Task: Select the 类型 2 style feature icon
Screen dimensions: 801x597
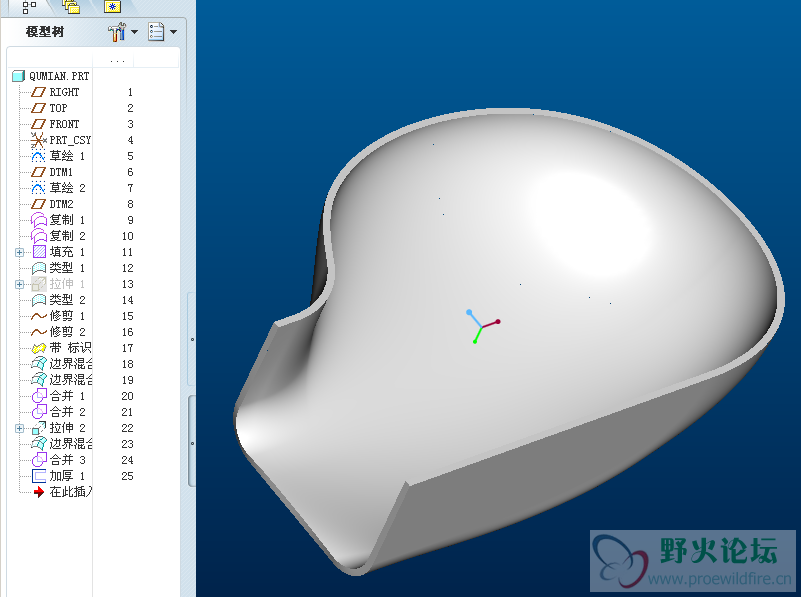Action: pyautogui.click(x=39, y=300)
